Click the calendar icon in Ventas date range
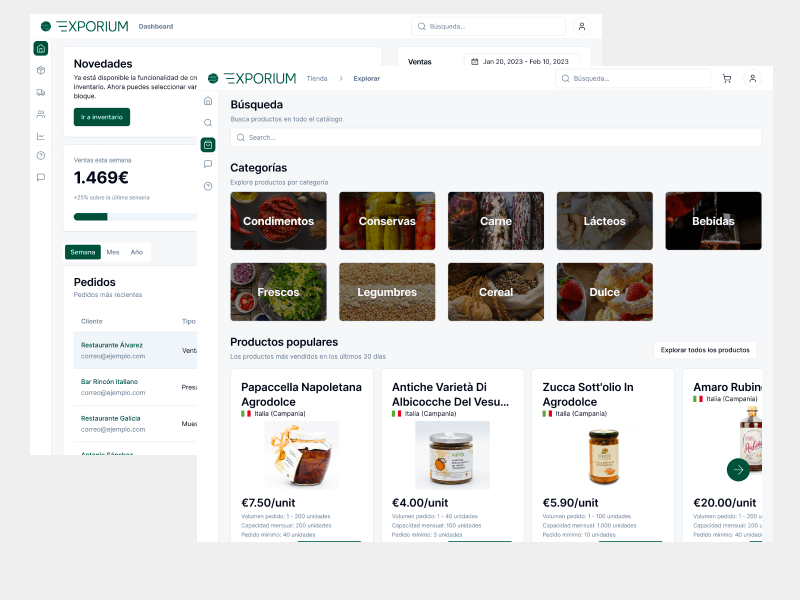The image size is (800, 600). pyautogui.click(x=474, y=62)
